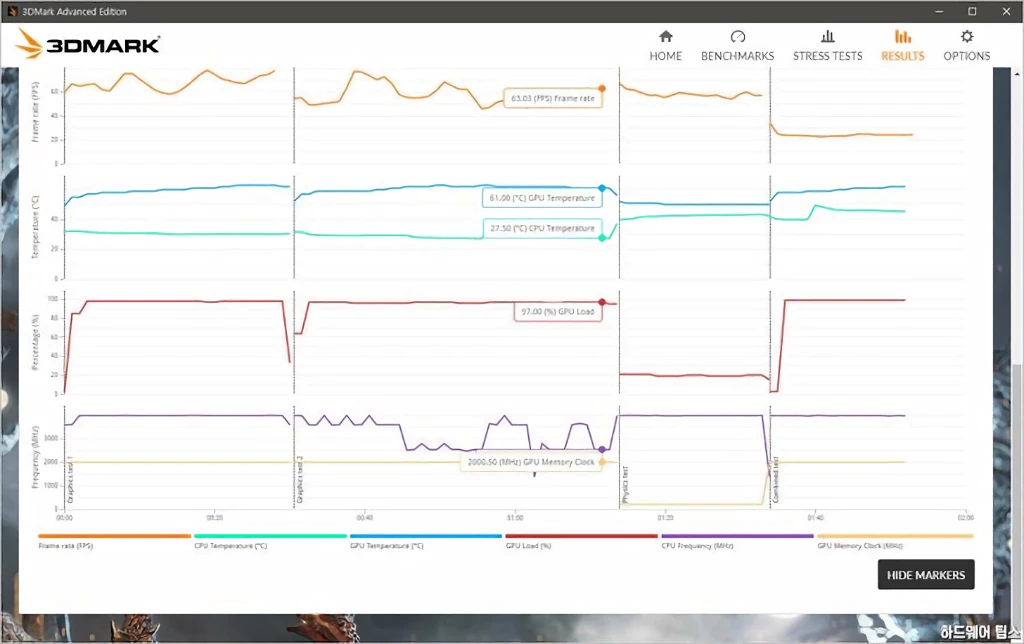Click the '2000.50 (MHz) GPU Memory Clock' tooltip
This screenshot has width=1024, height=644.
click(531, 462)
